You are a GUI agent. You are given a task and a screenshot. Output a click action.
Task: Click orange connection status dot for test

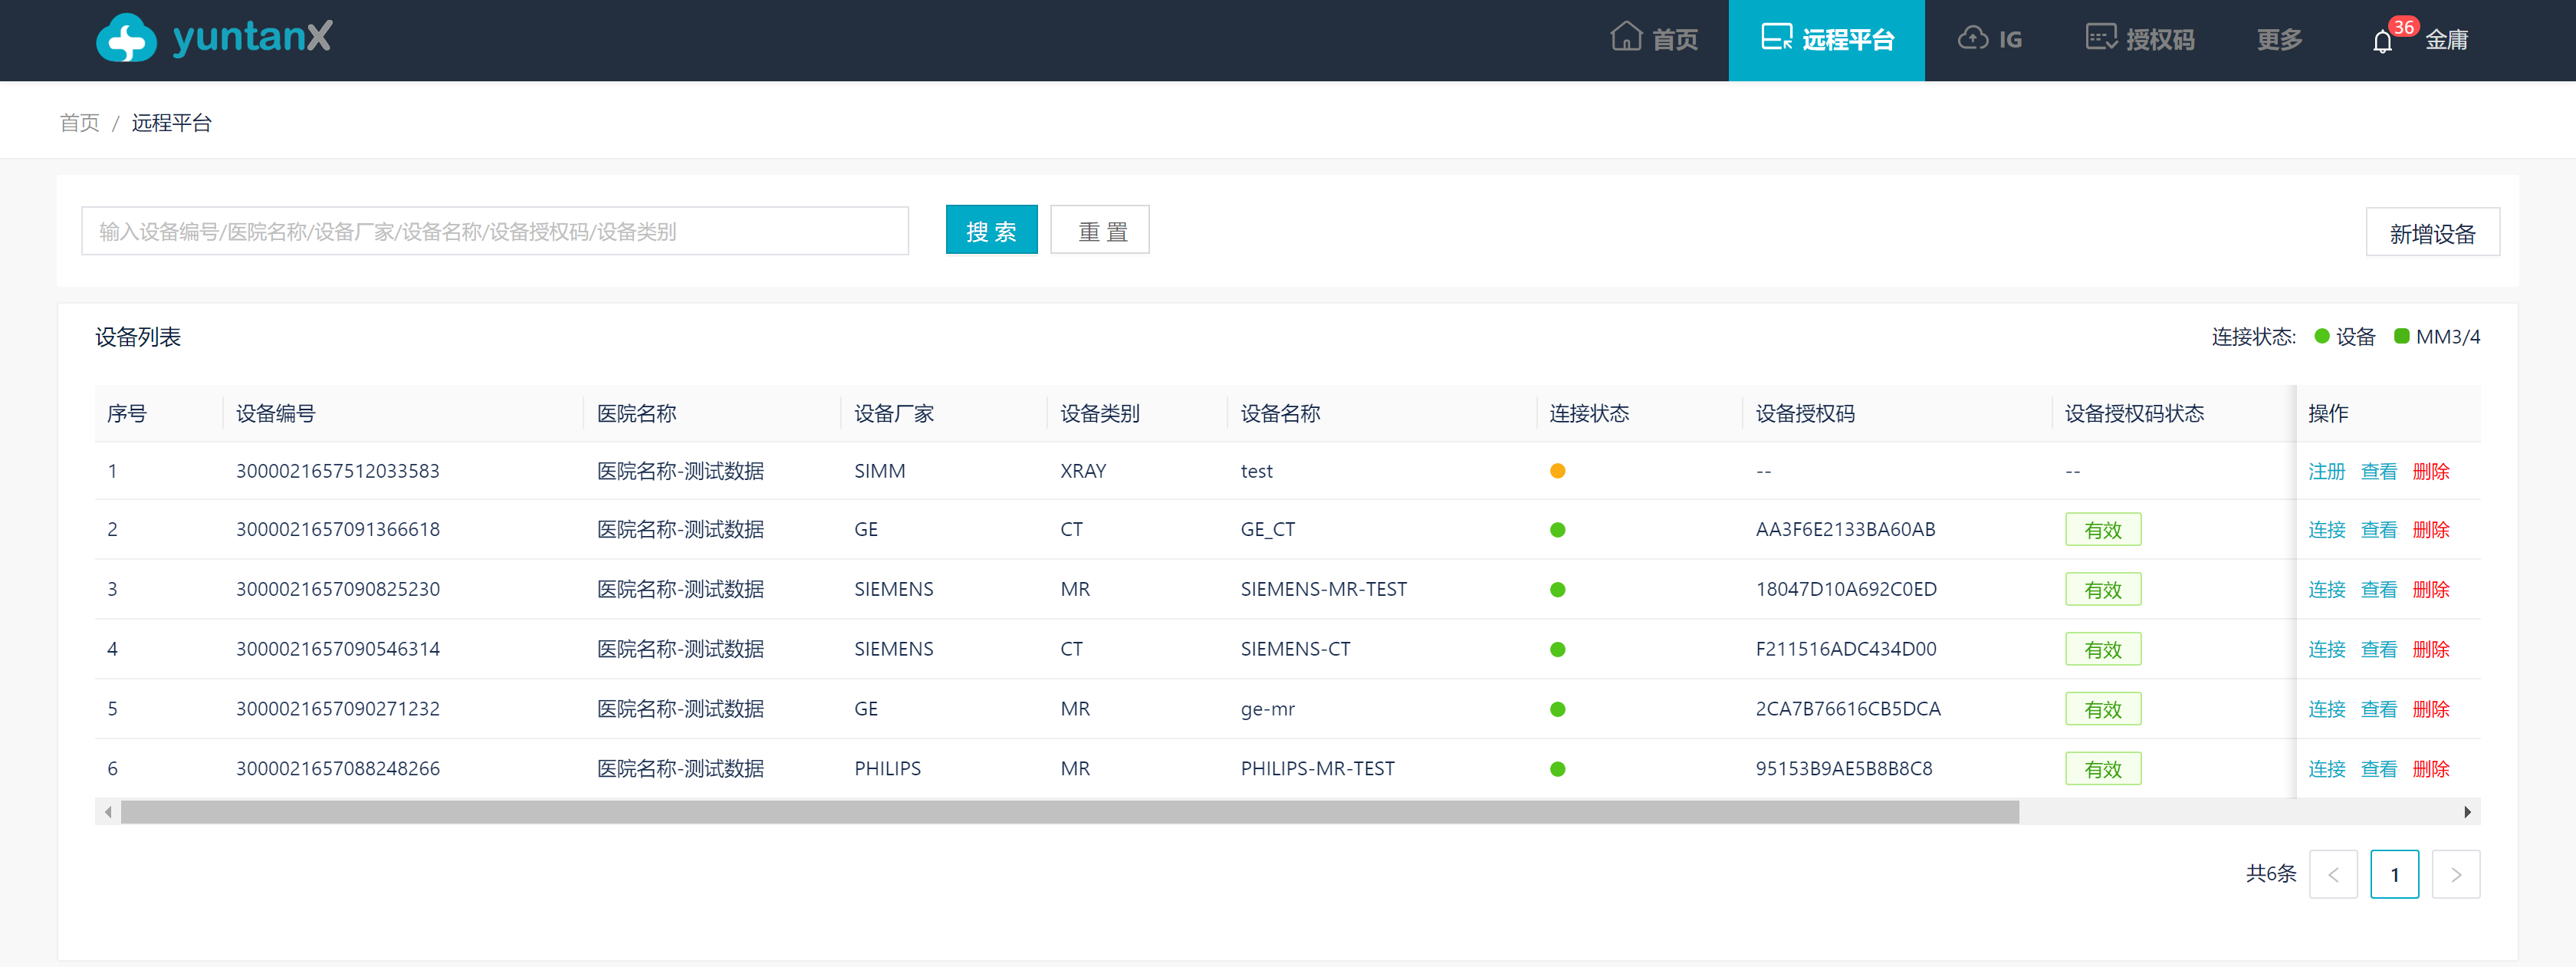pyautogui.click(x=1557, y=471)
